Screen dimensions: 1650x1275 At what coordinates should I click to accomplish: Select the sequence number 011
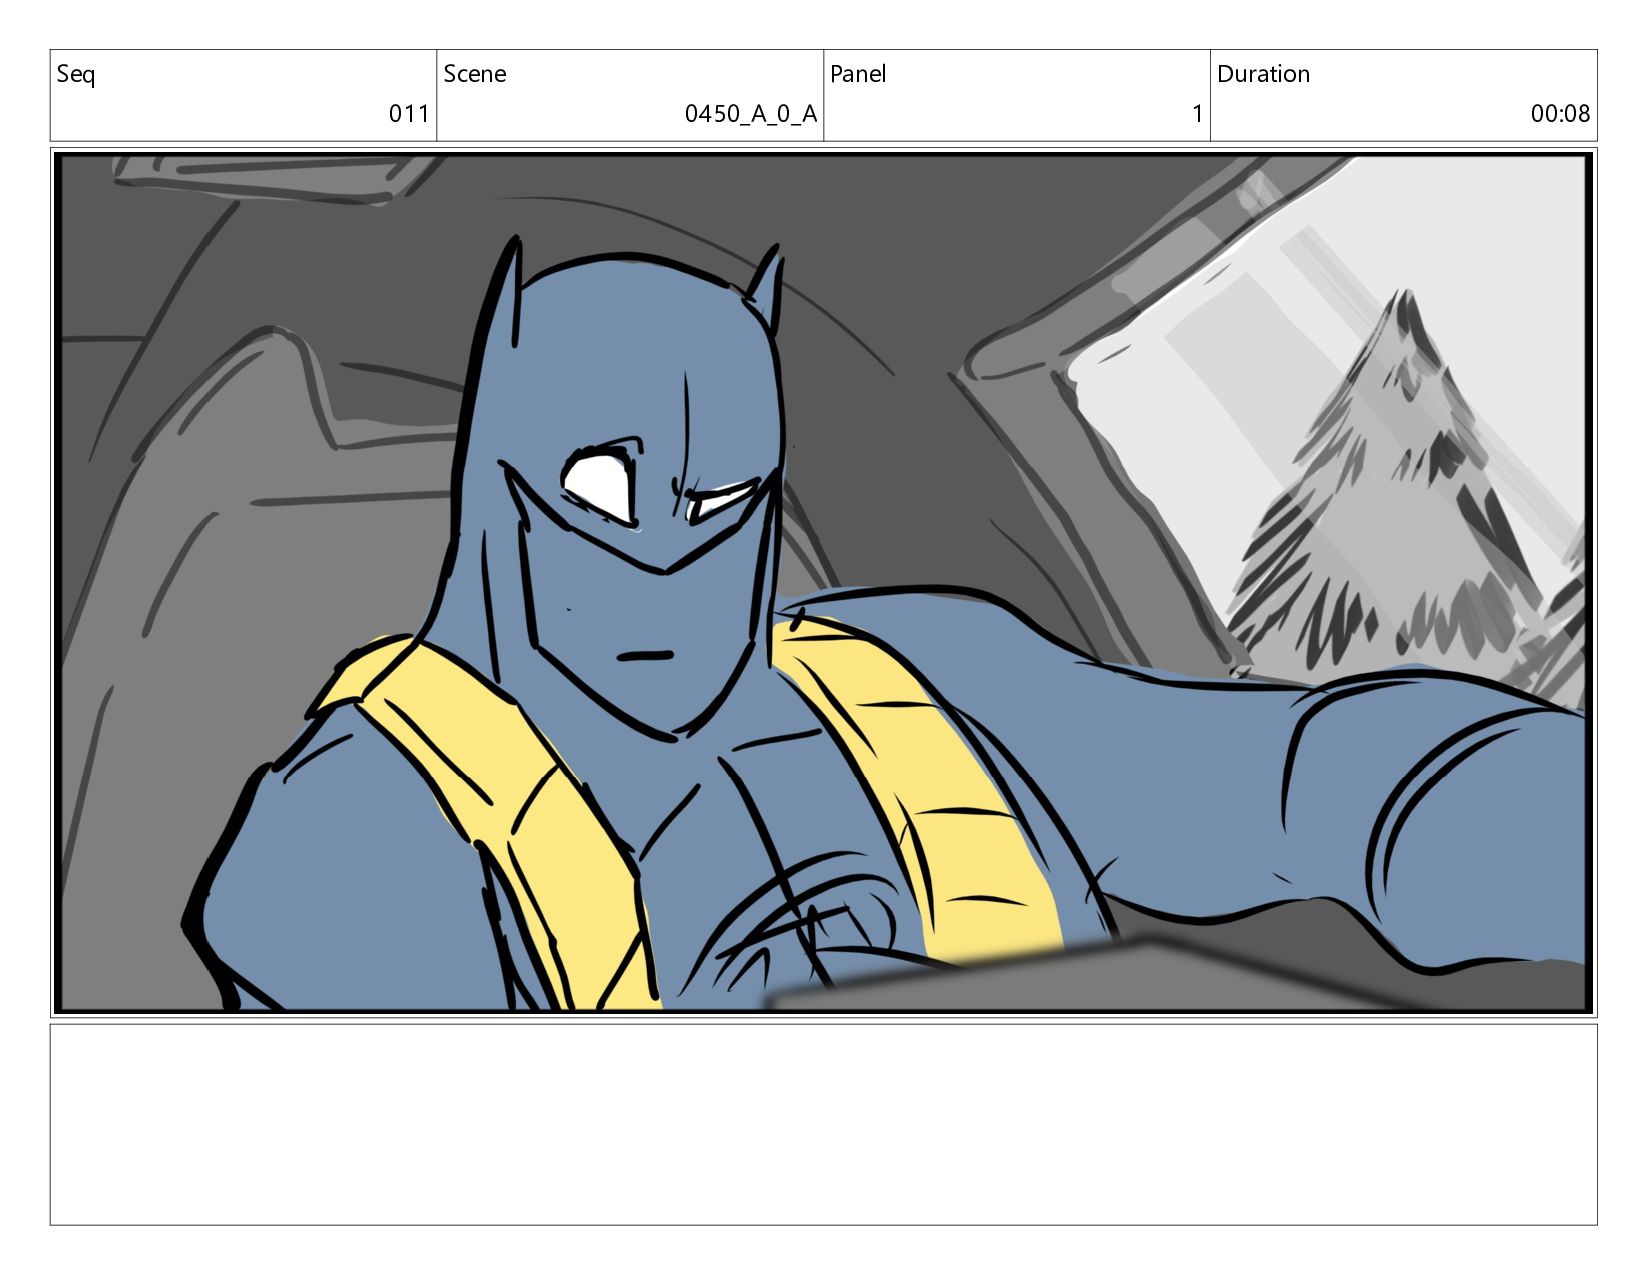pos(409,114)
